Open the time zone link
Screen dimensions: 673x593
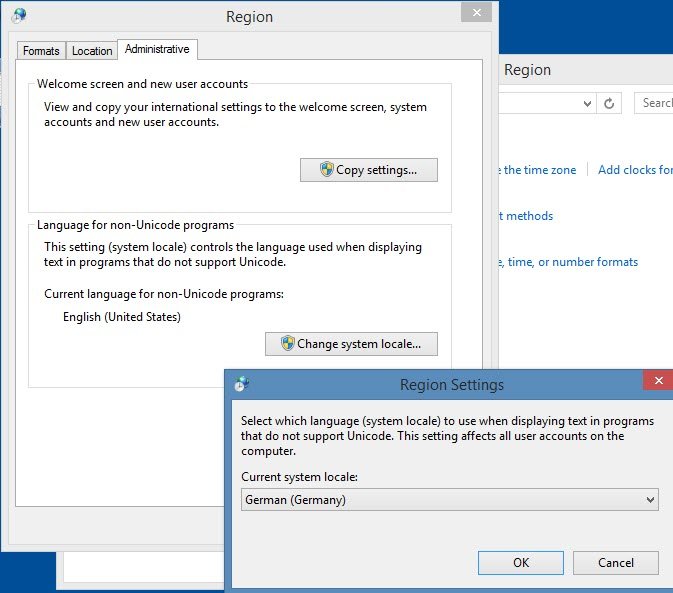[x=537, y=170]
